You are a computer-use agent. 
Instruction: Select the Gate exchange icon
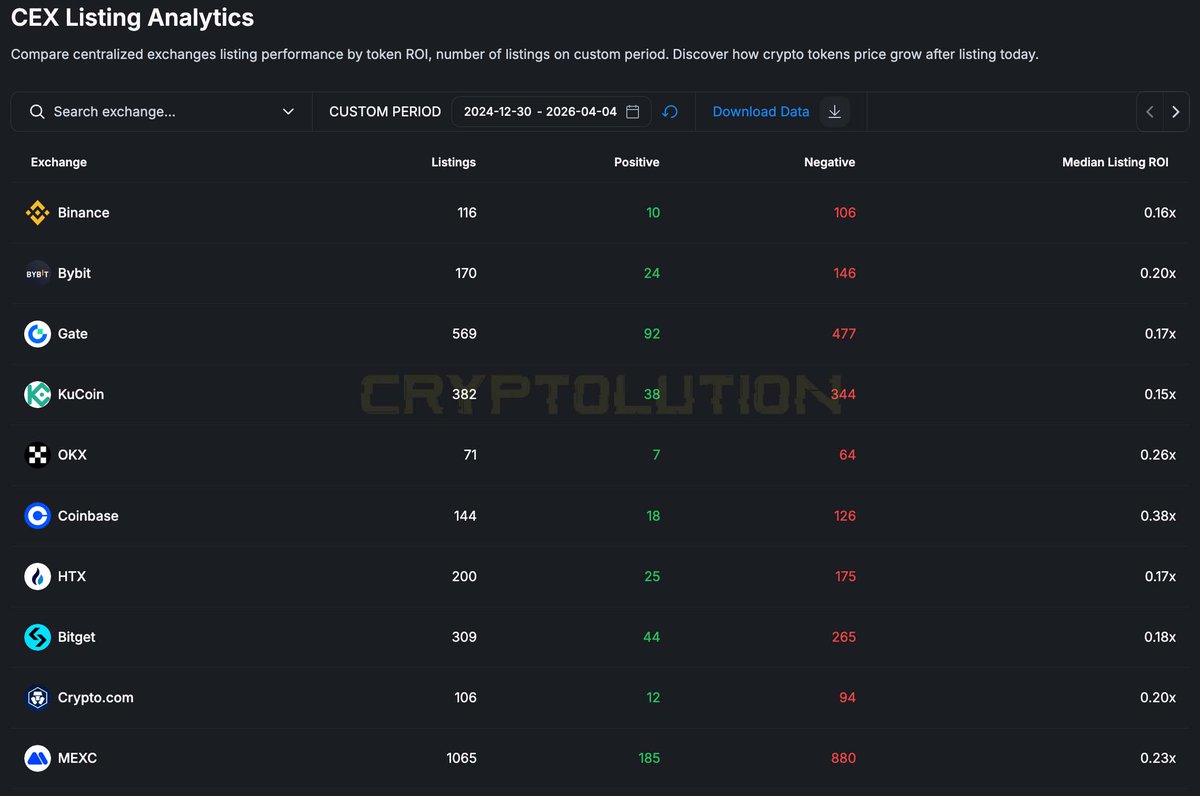point(37,333)
